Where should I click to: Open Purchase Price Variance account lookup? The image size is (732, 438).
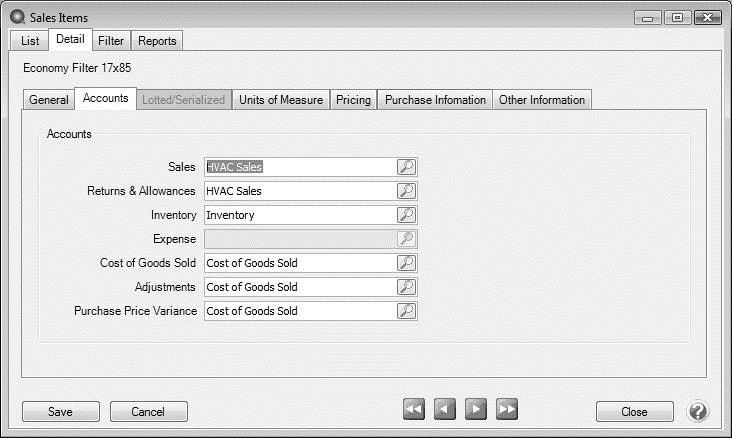[406, 311]
